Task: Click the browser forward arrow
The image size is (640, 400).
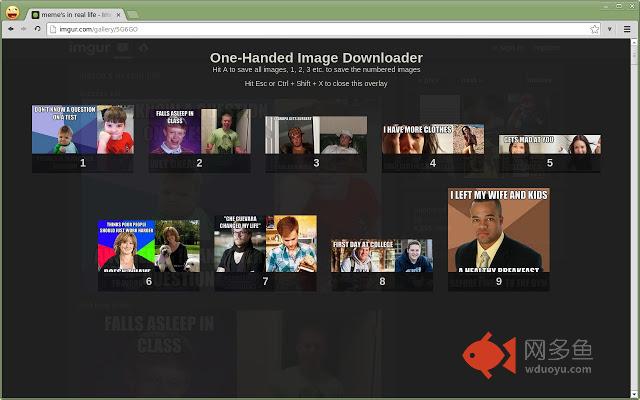Action: [x=24, y=29]
